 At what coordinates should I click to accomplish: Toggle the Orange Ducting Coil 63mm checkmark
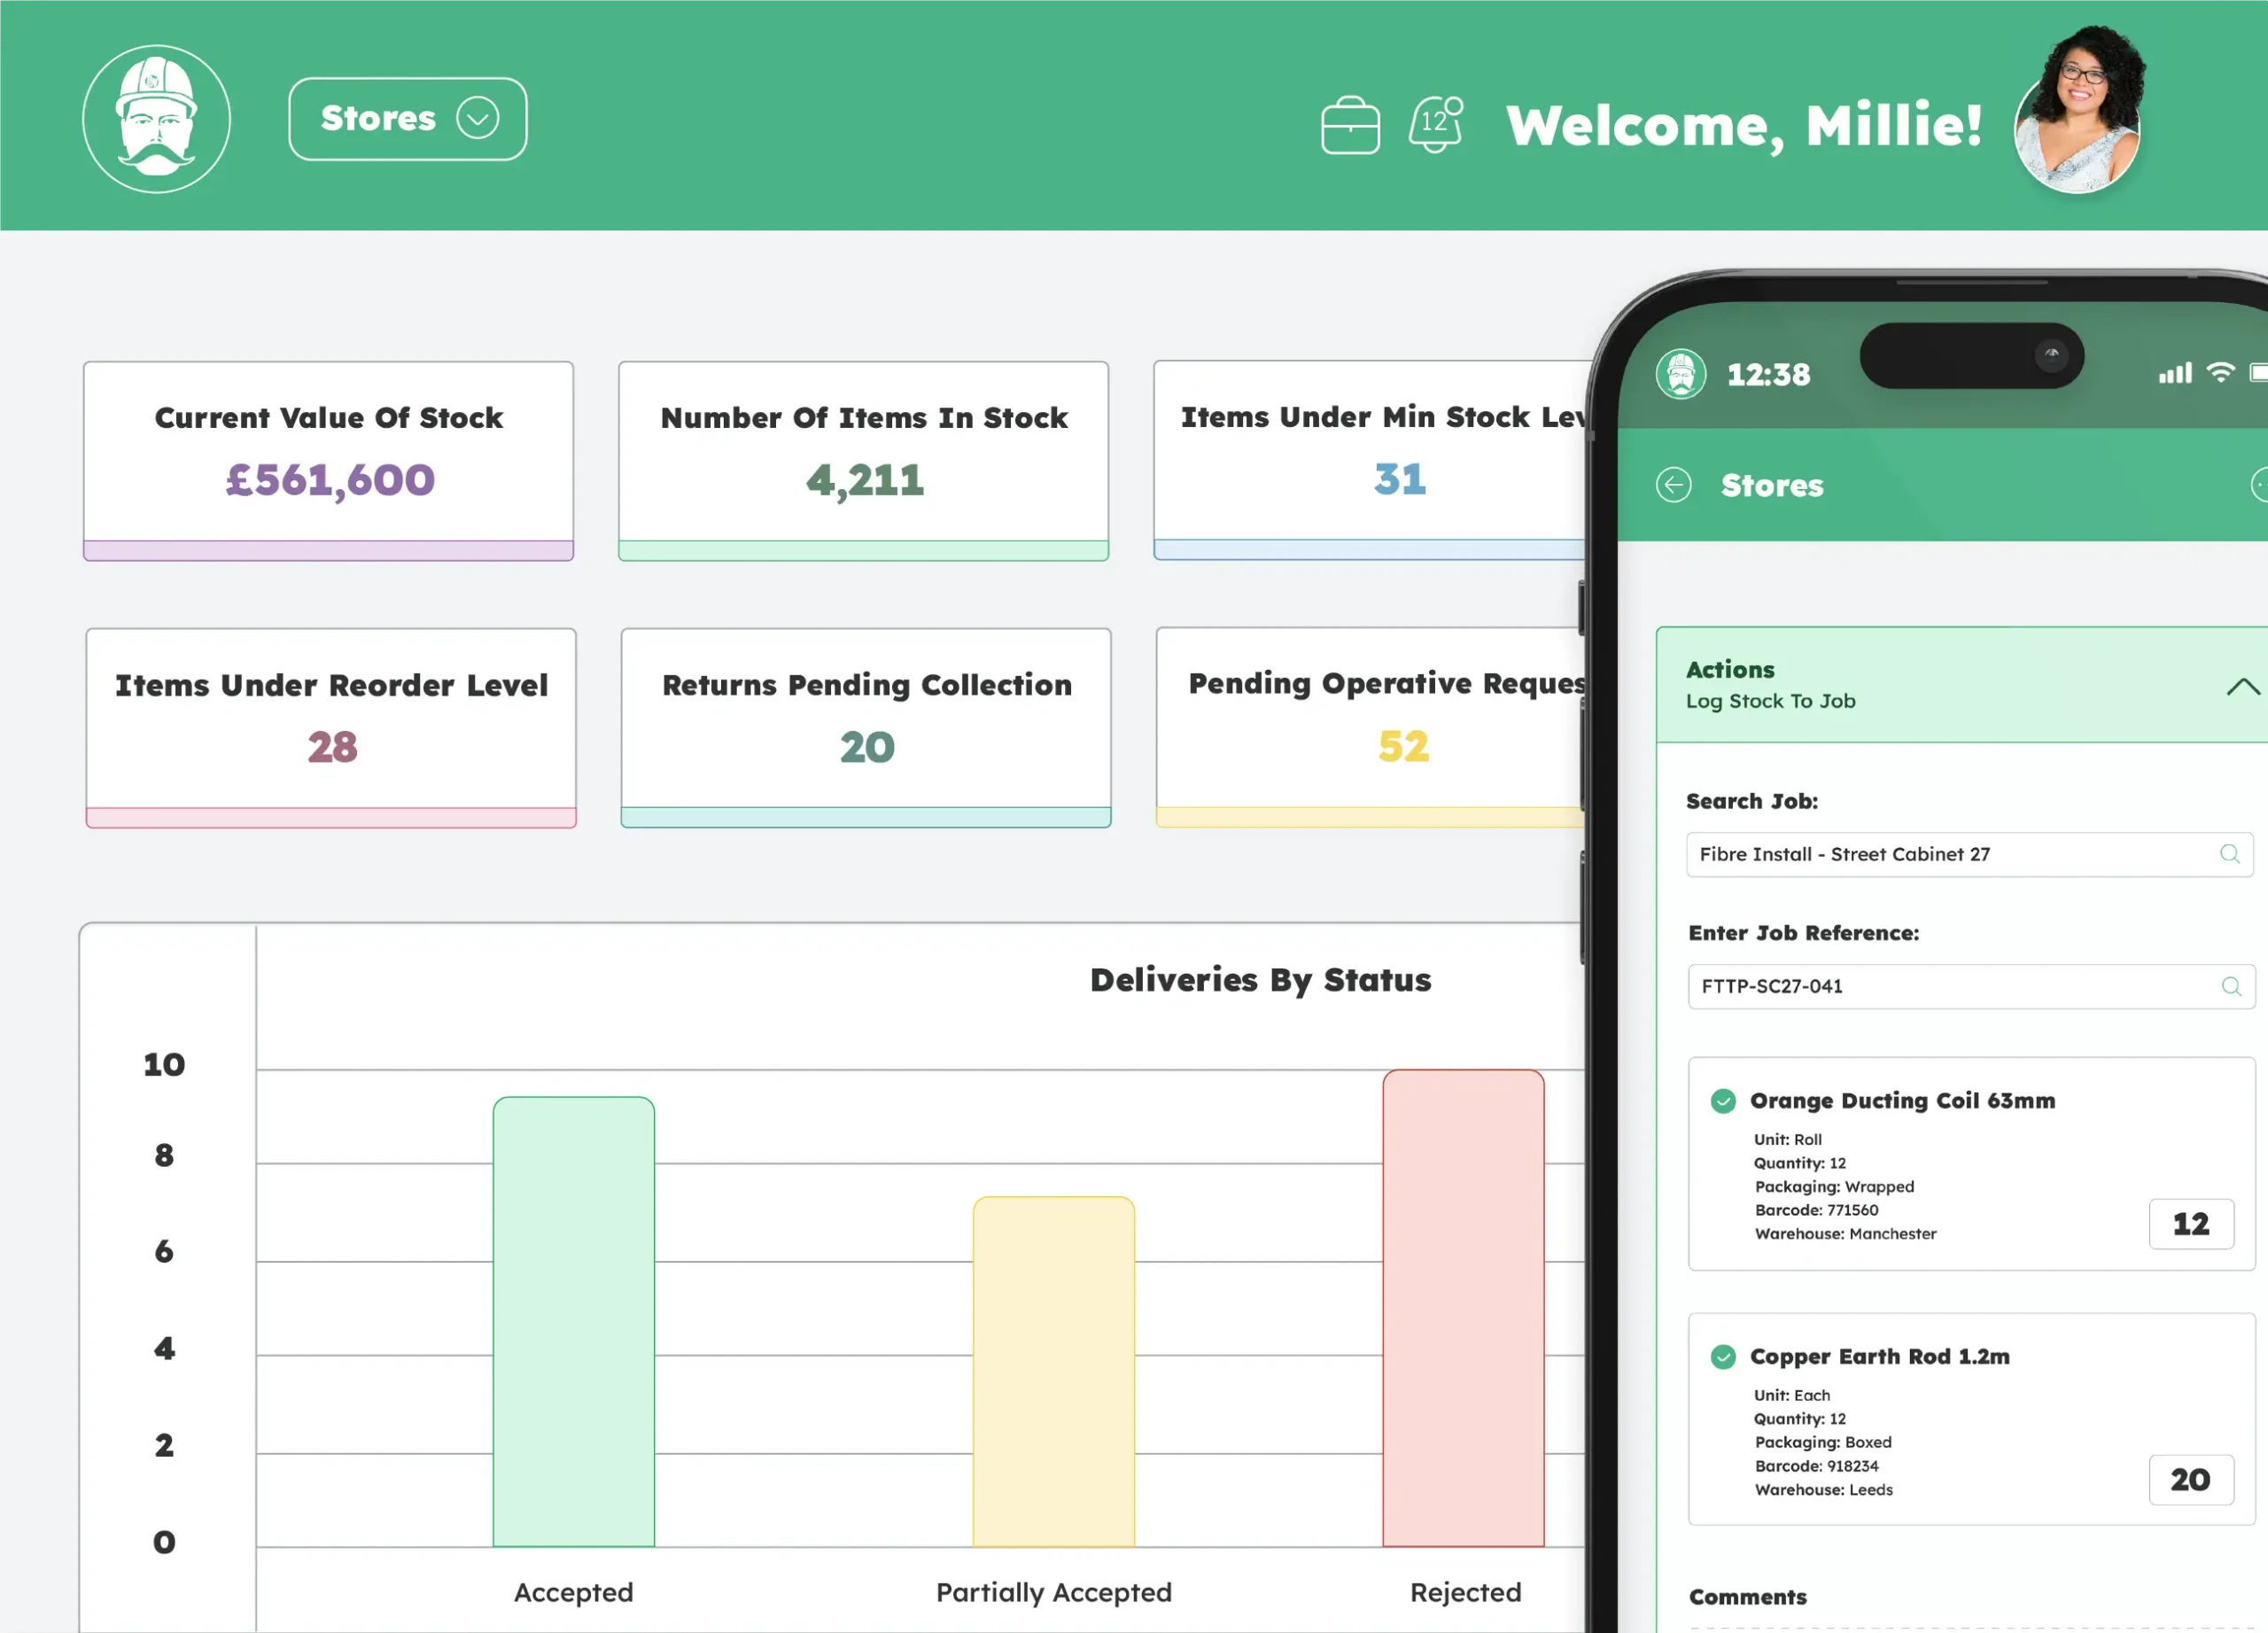coord(1723,1101)
